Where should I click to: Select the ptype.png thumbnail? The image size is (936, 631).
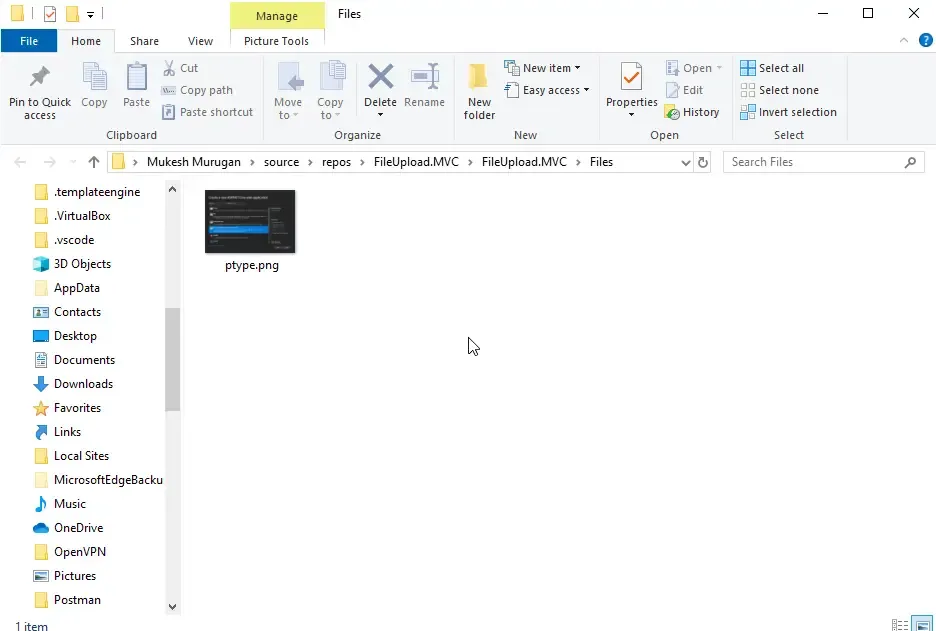tap(249, 220)
